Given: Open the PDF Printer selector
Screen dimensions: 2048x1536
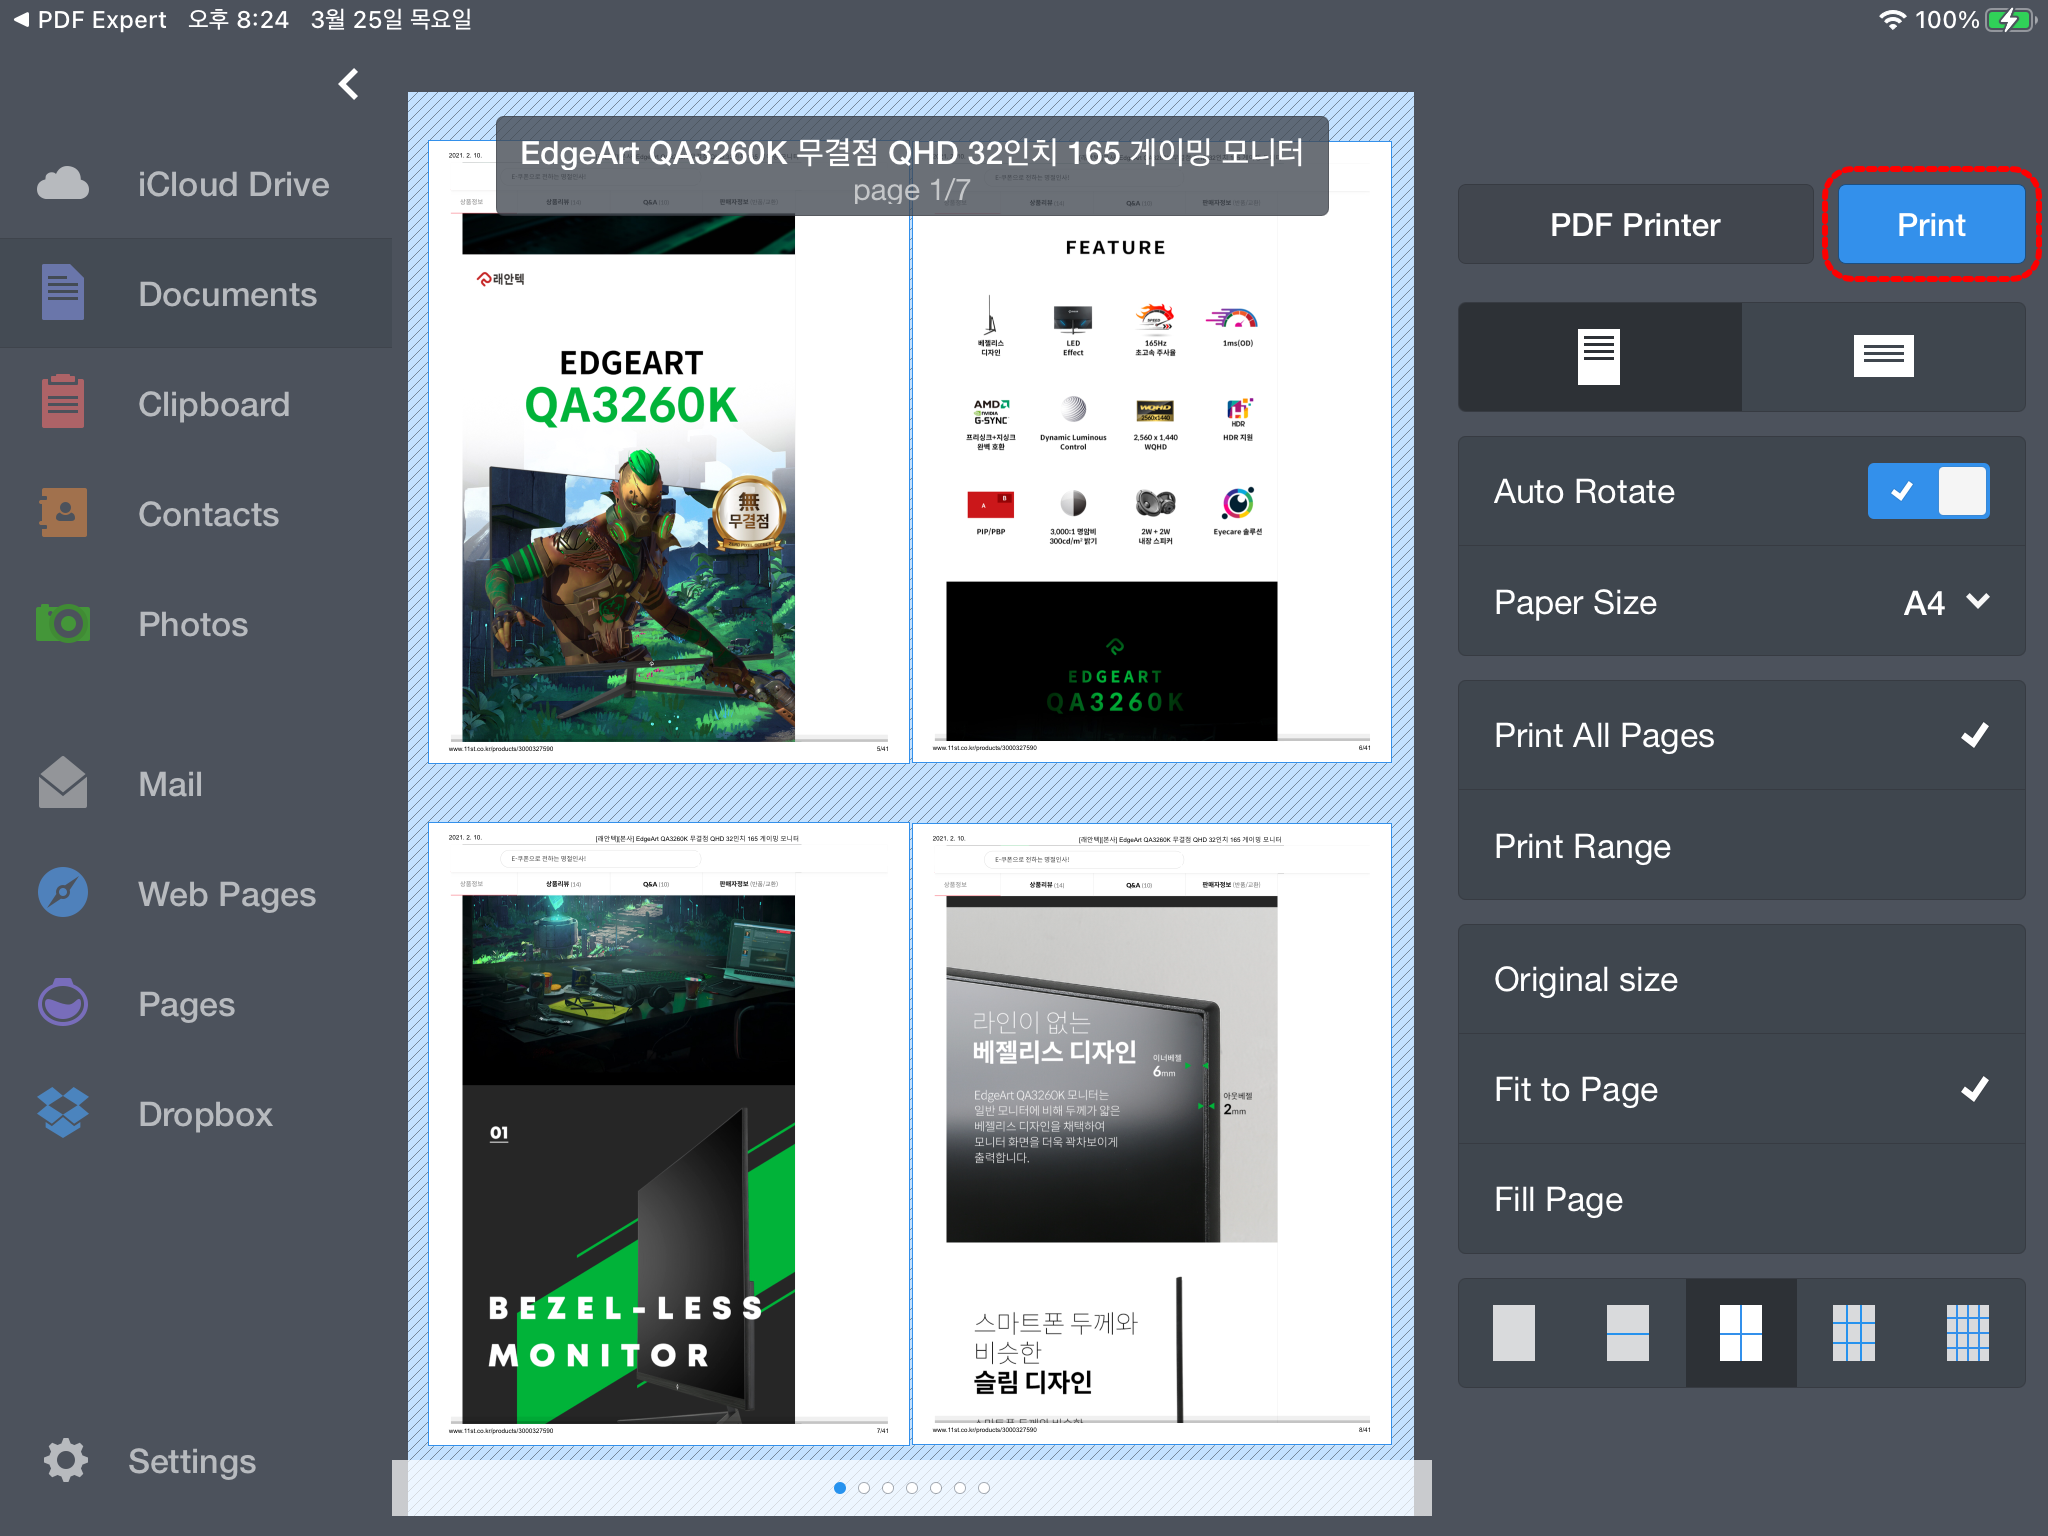Looking at the screenshot, I should pos(1635,225).
